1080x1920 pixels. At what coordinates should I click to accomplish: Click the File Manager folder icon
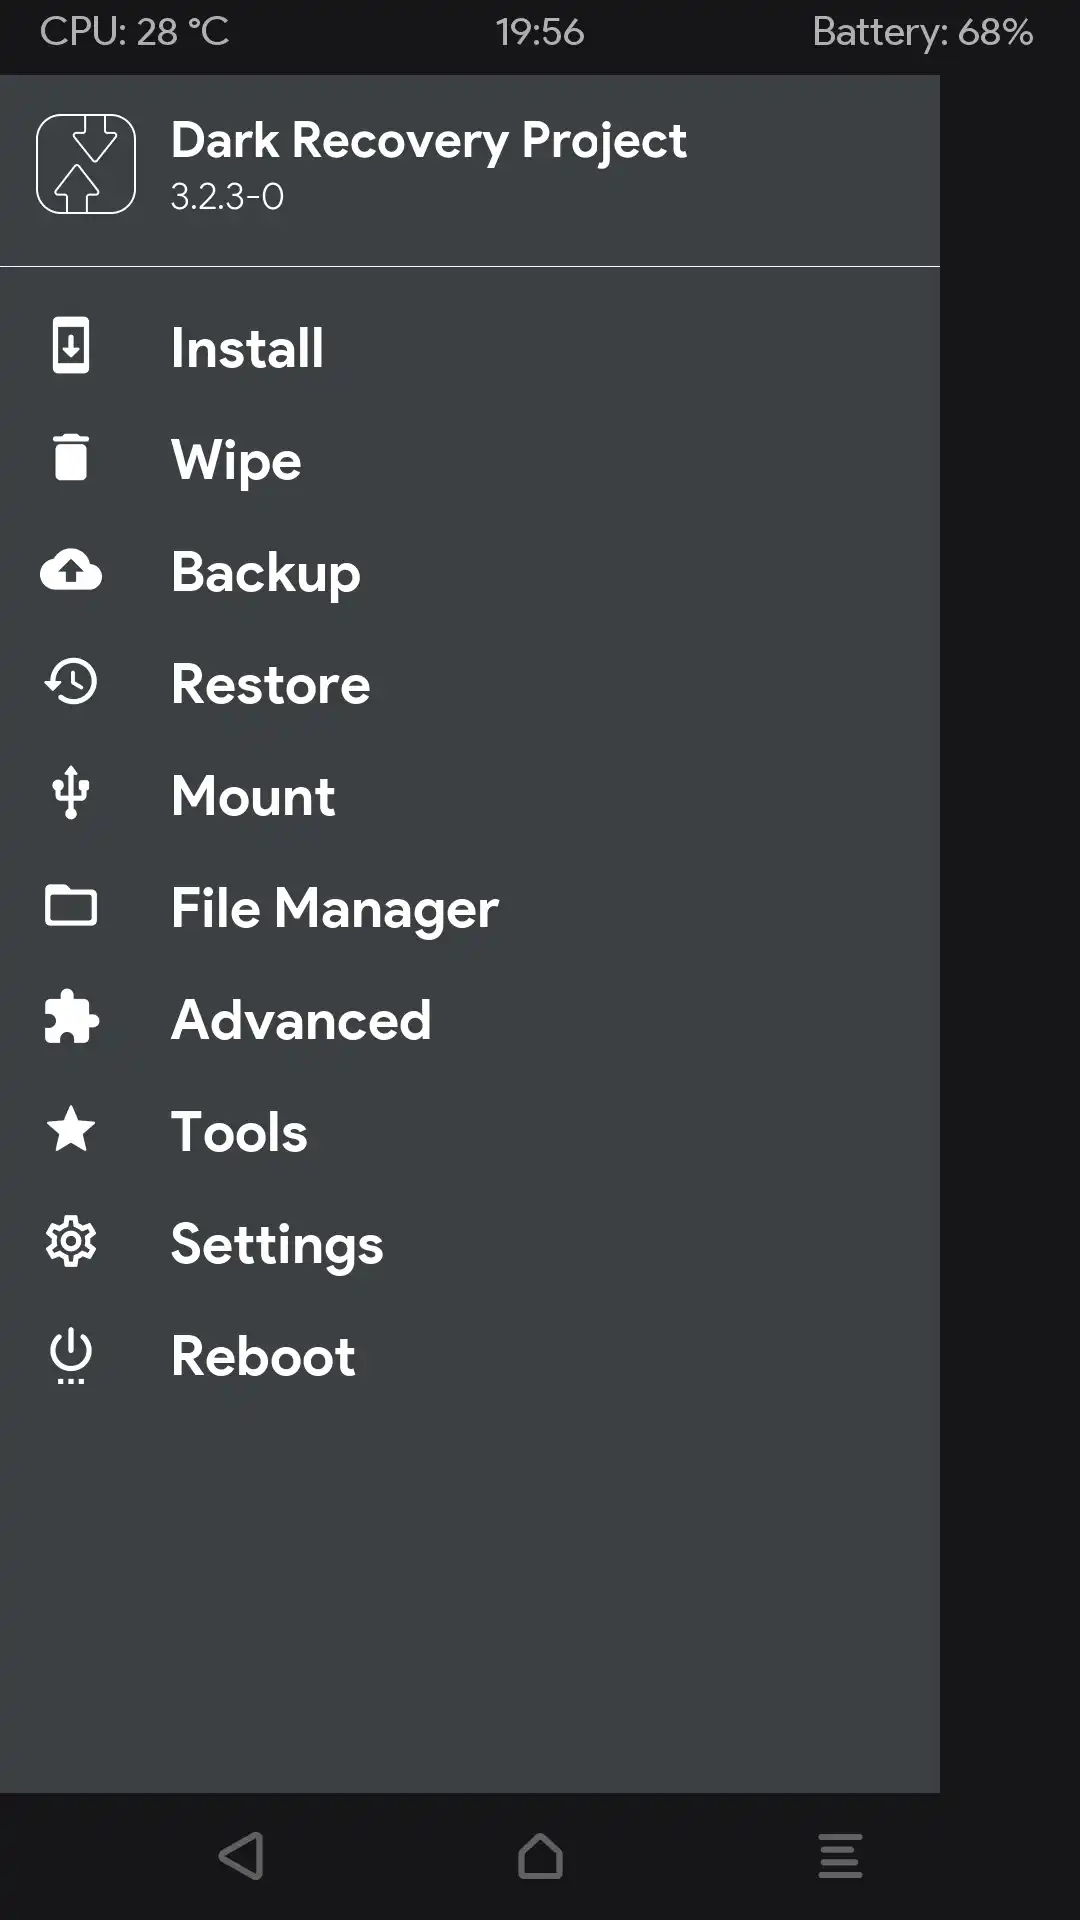tap(71, 906)
